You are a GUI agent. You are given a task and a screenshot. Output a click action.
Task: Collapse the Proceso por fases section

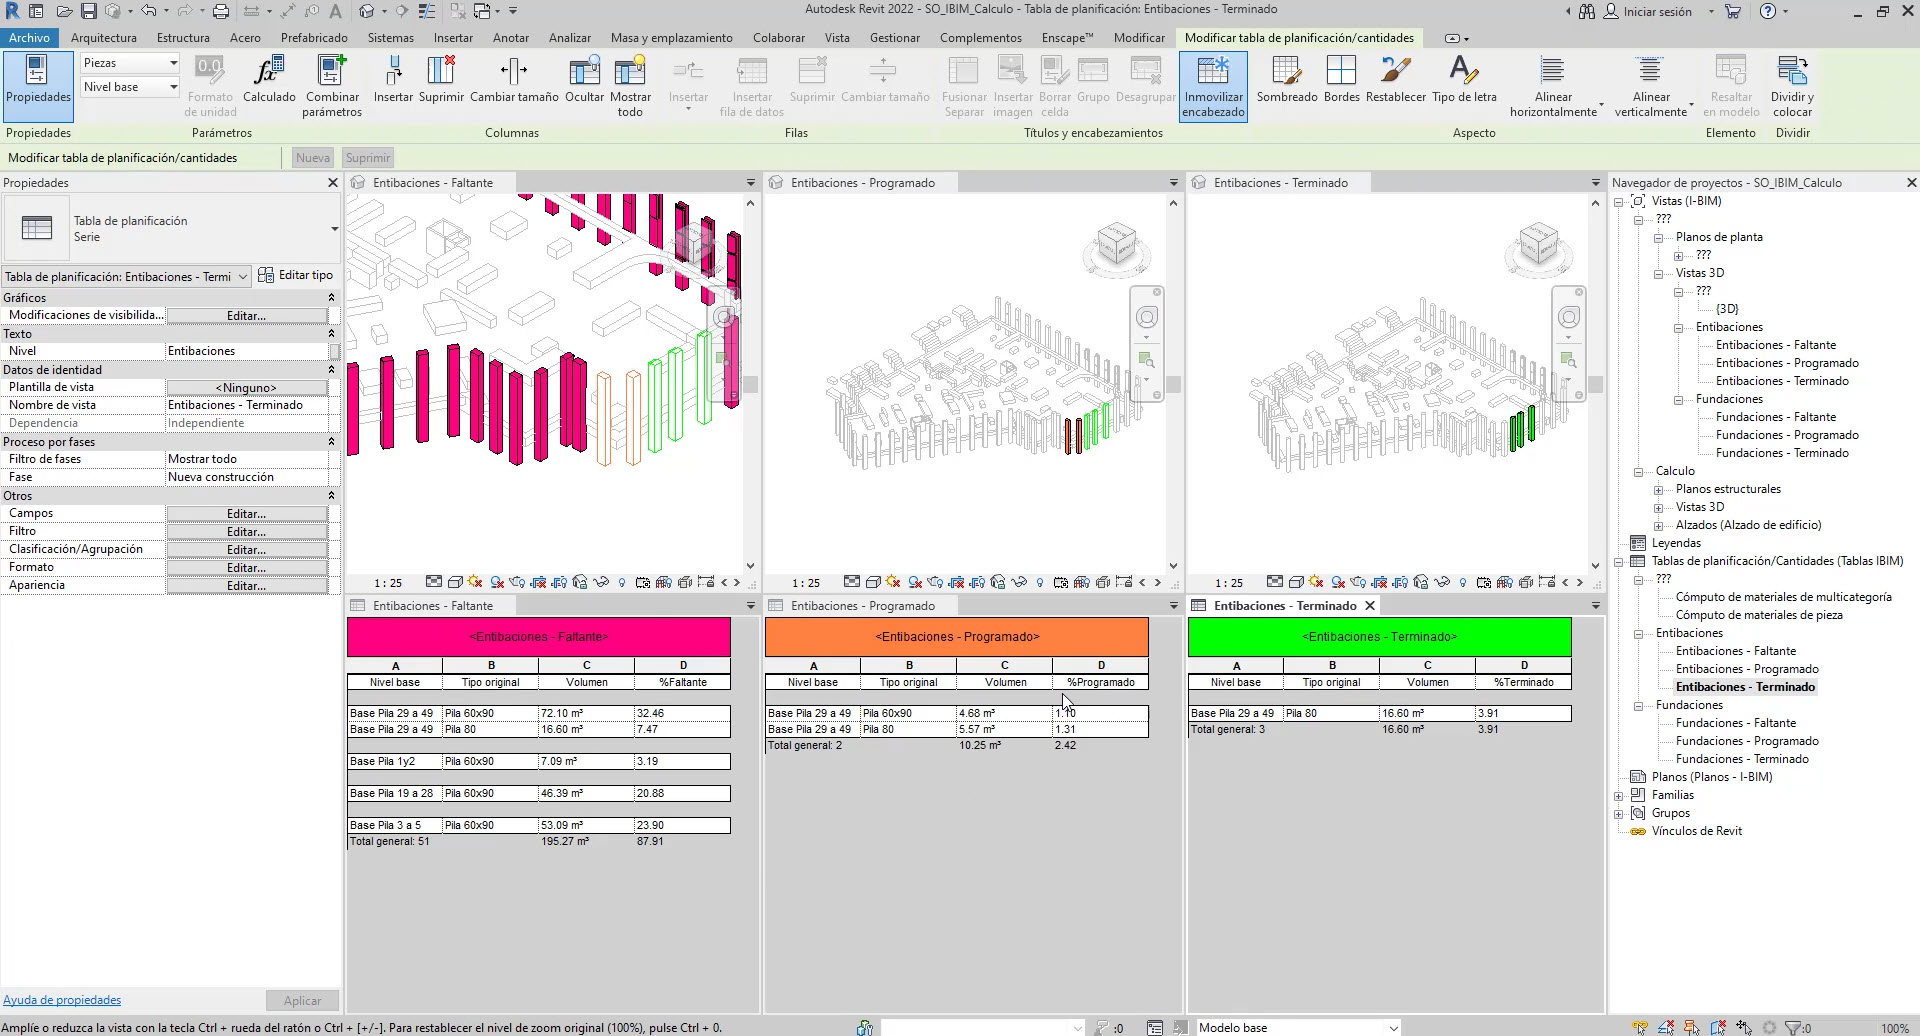(x=331, y=442)
